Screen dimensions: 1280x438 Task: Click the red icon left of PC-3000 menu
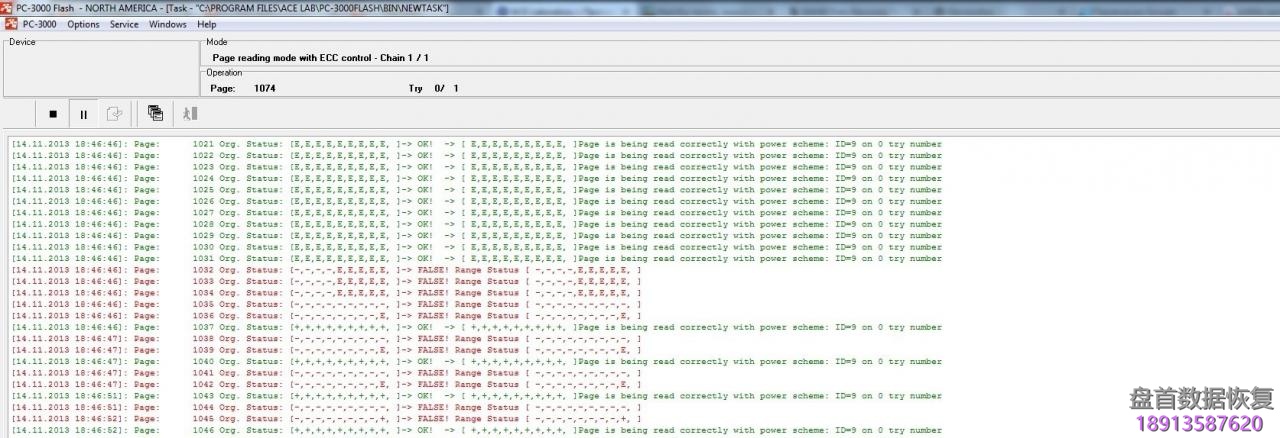point(11,24)
